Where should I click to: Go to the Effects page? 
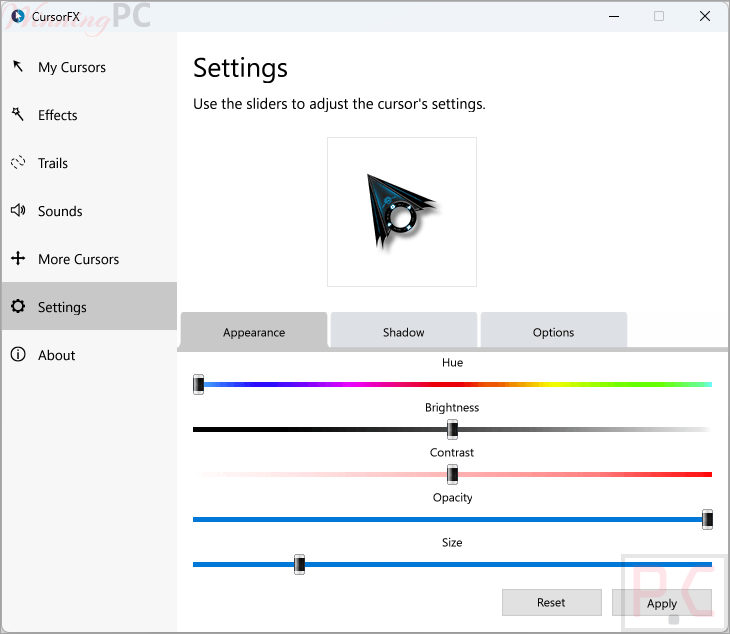pyautogui.click(x=89, y=115)
